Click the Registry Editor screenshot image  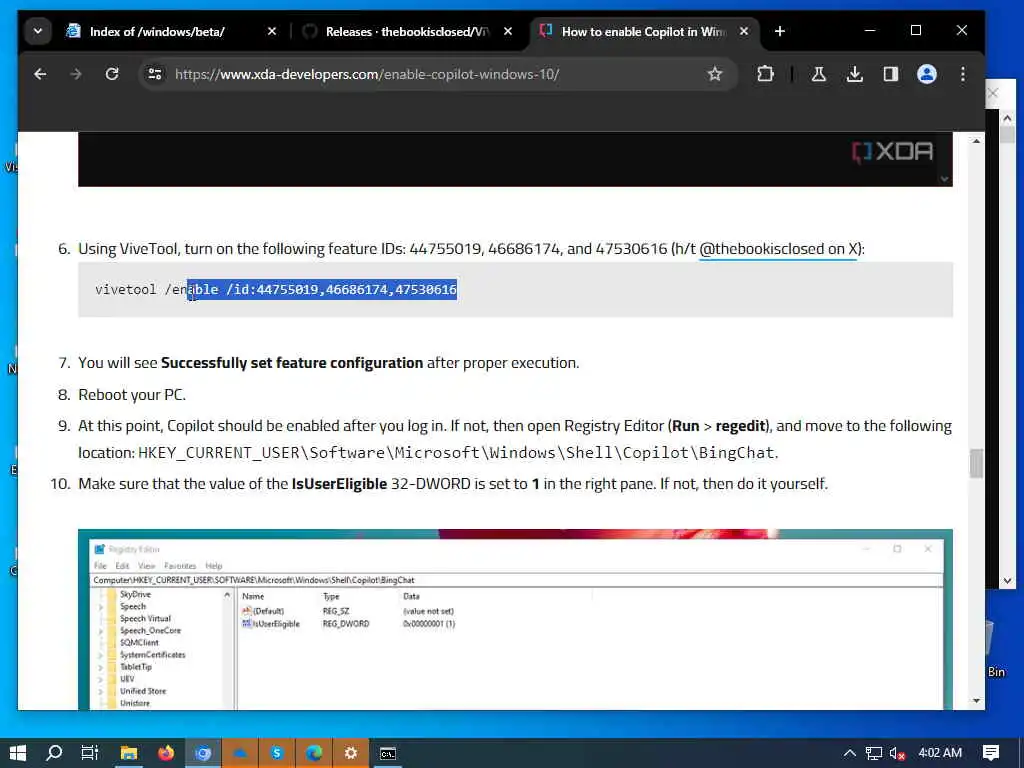515,619
